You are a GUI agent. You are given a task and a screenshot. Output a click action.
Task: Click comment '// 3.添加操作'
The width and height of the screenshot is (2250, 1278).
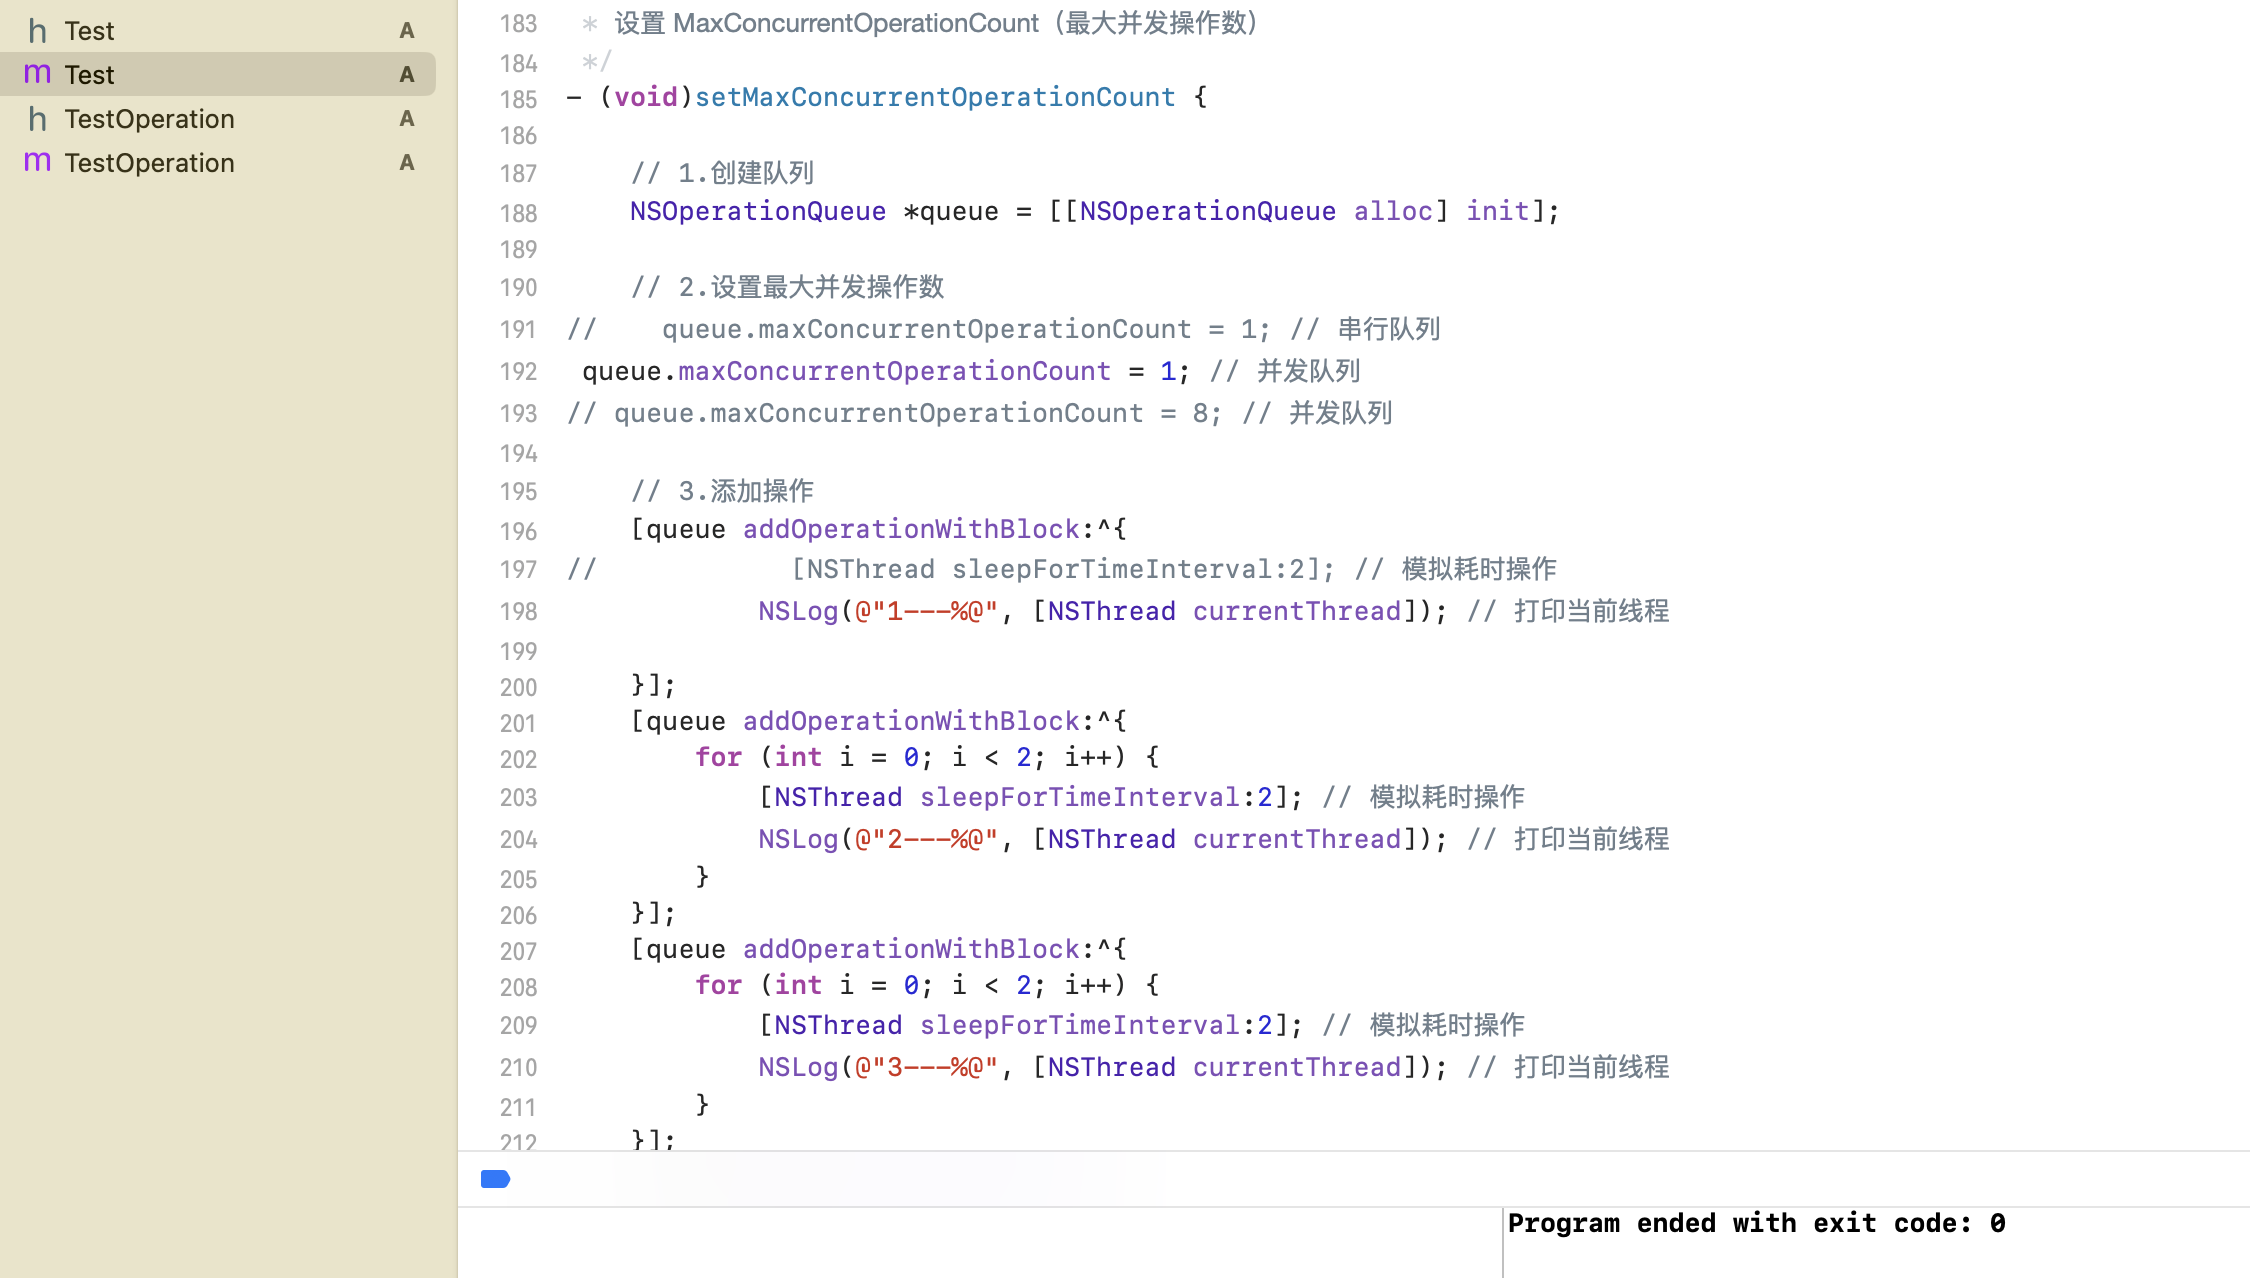722,491
